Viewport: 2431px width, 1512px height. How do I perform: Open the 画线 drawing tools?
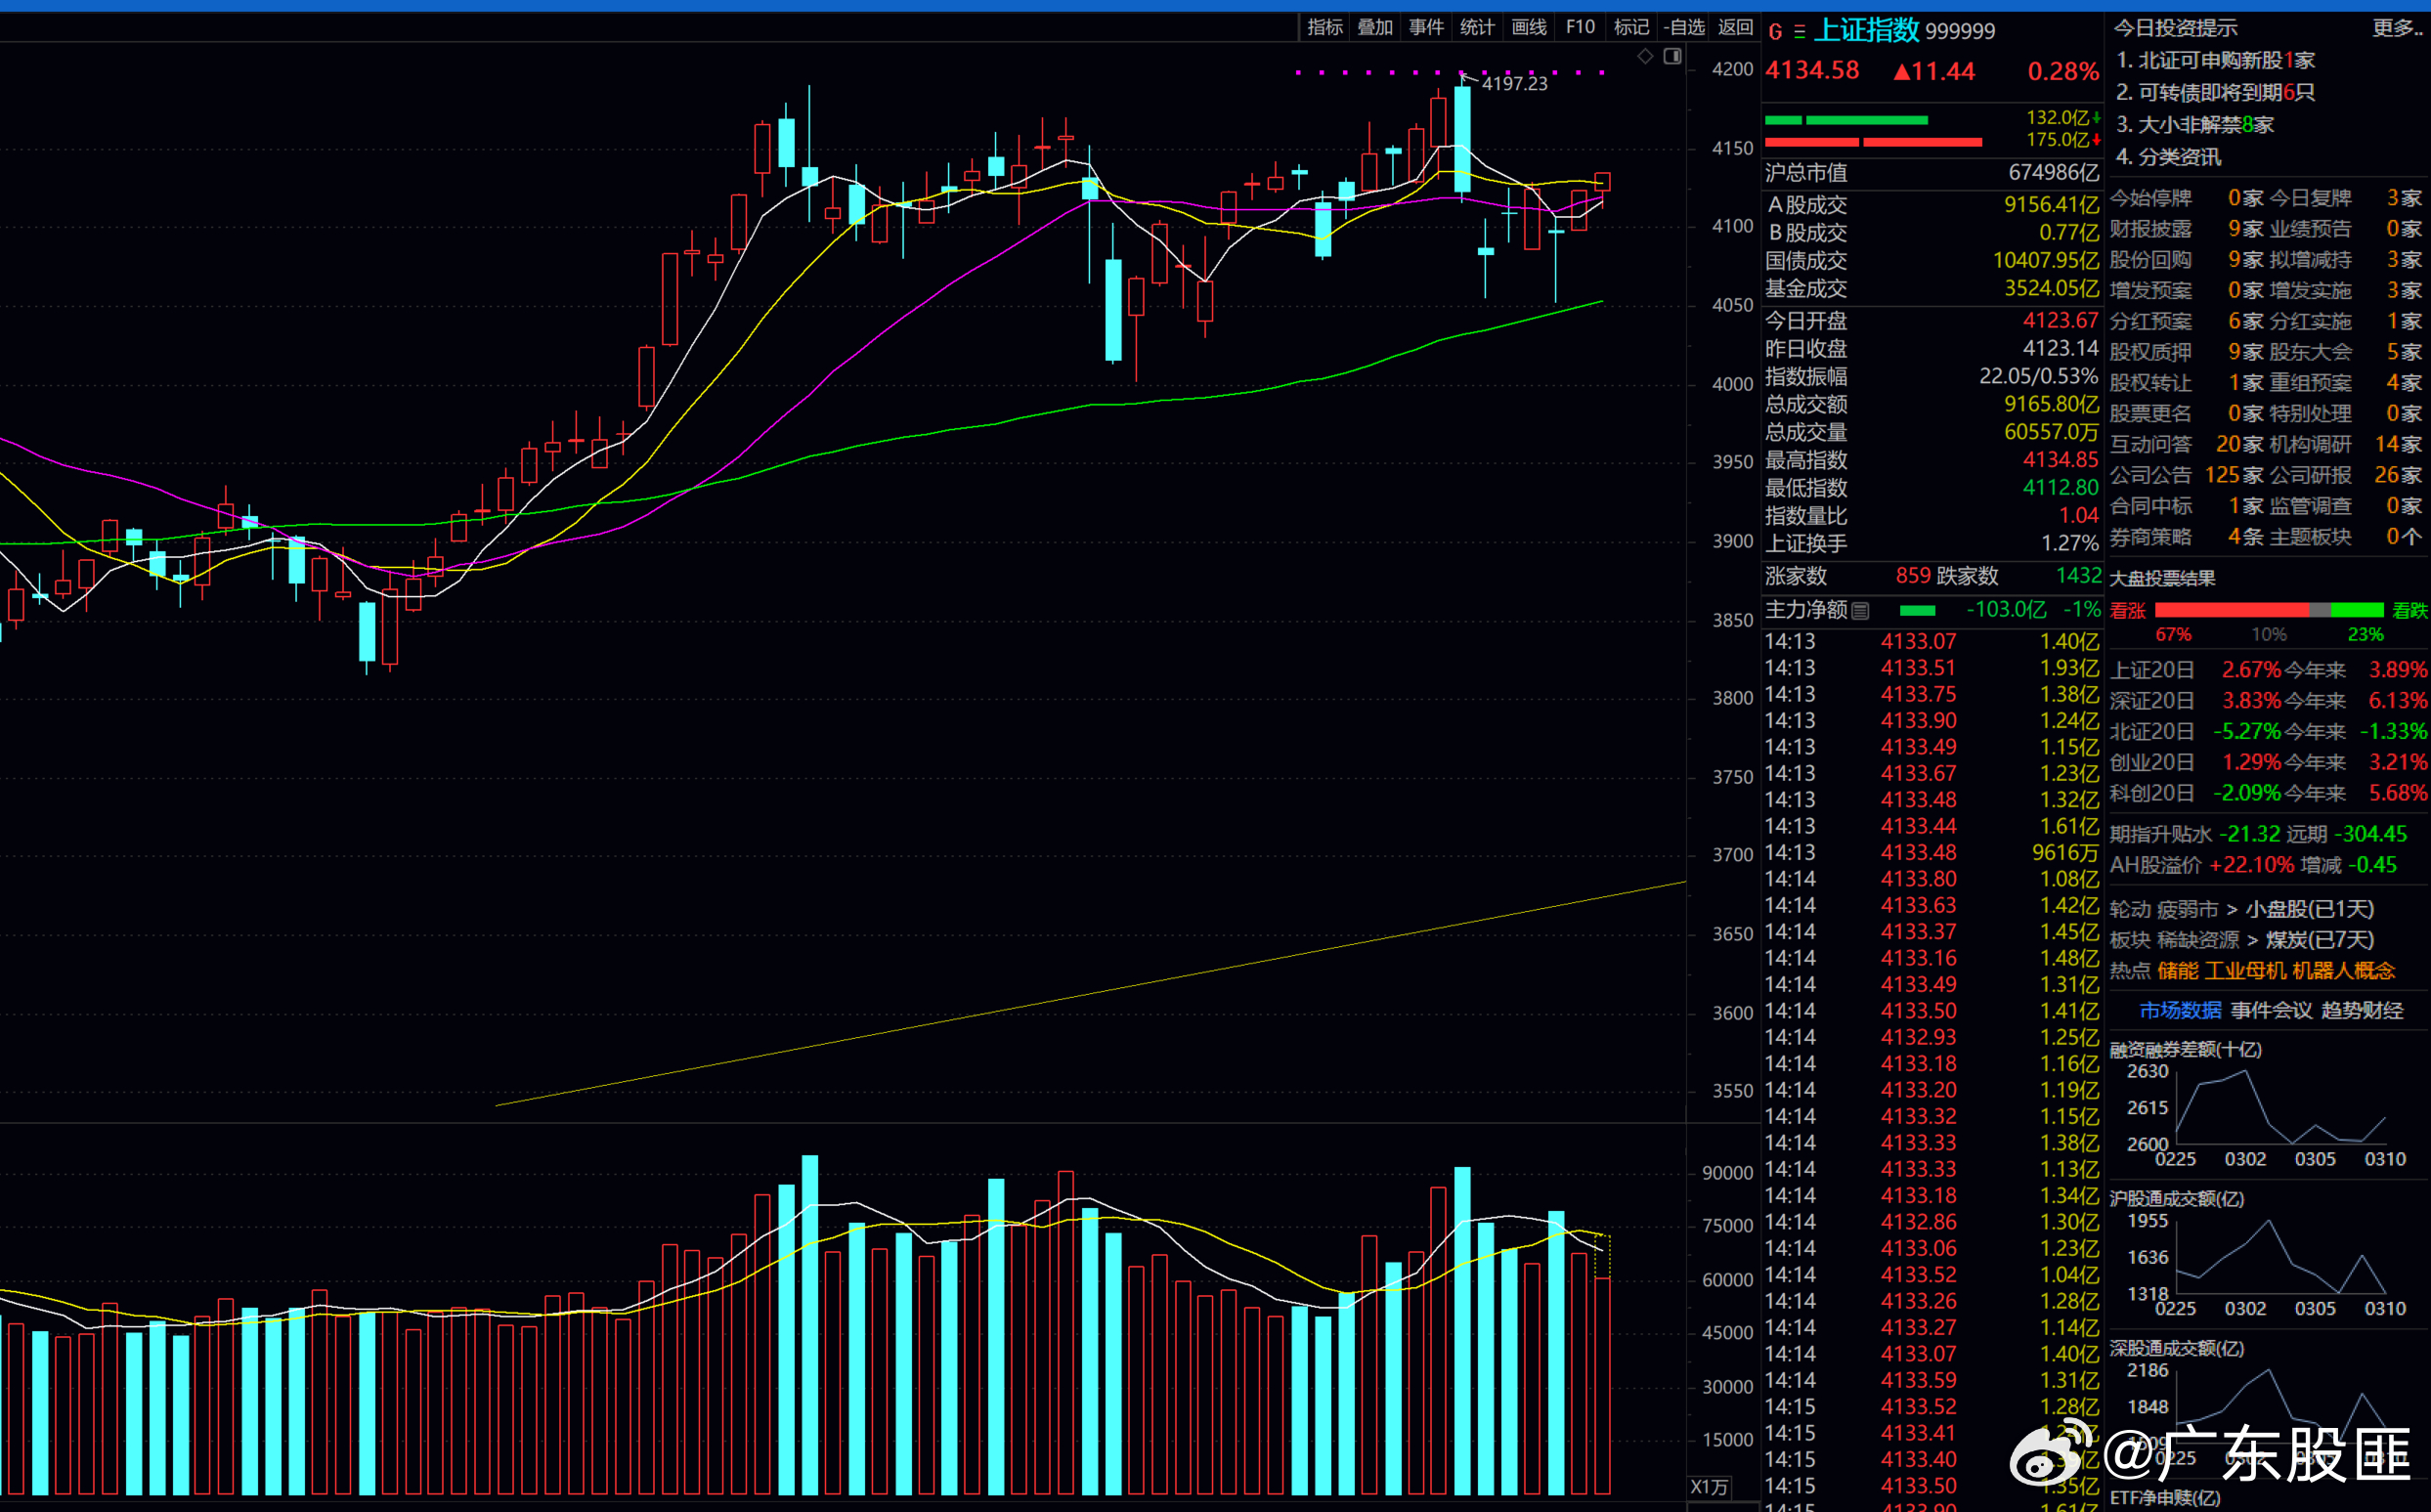(1528, 27)
